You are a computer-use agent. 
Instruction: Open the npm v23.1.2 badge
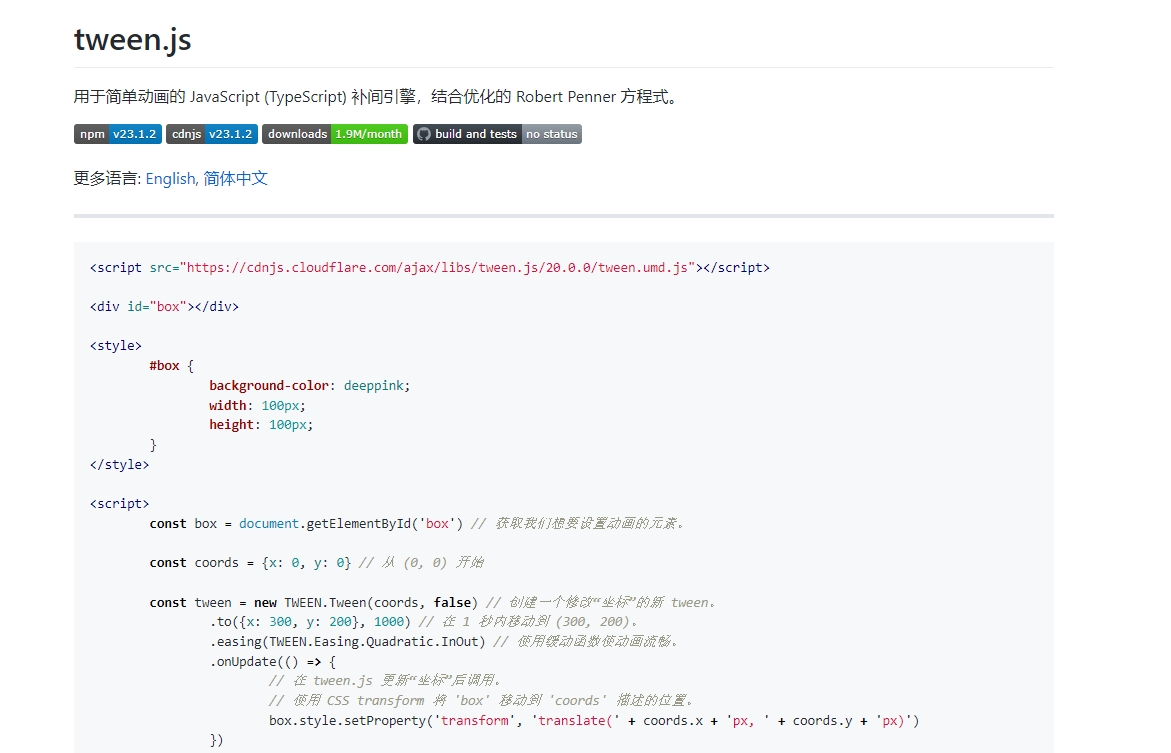click(x=117, y=134)
